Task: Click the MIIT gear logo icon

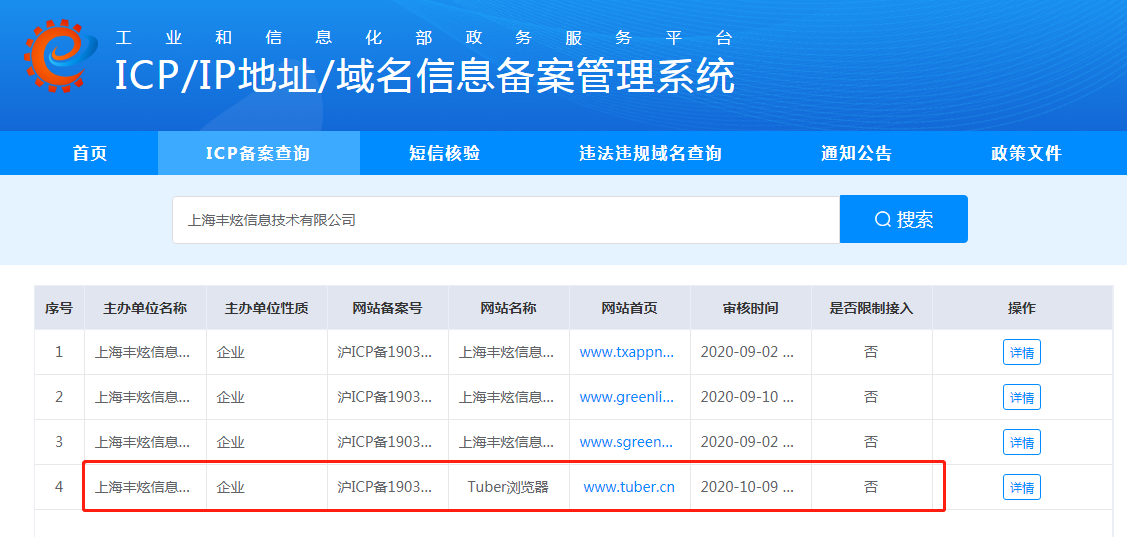Action: tap(61, 55)
